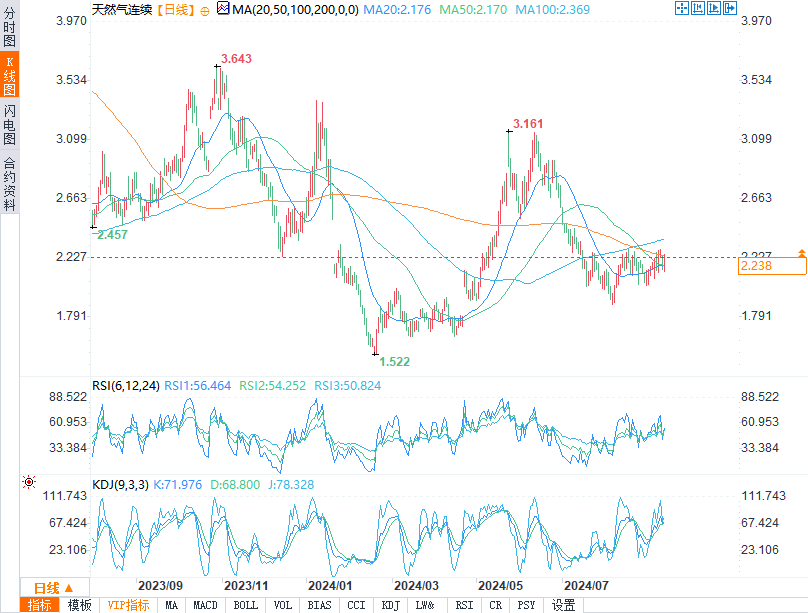Toggle the VOL indicator button

pos(283,605)
